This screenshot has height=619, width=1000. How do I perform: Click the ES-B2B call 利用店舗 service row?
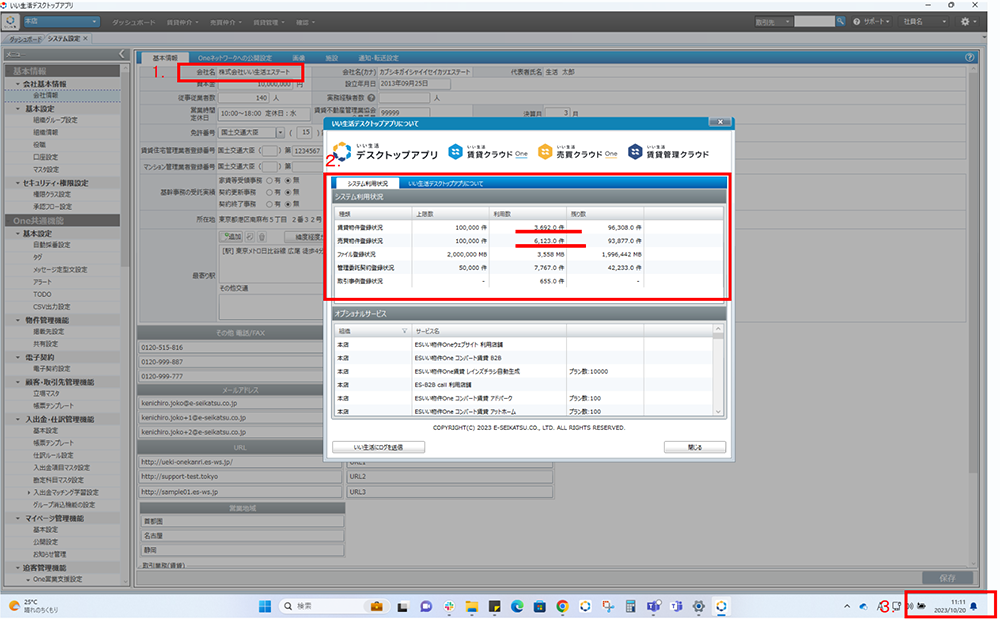click(x=524, y=385)
